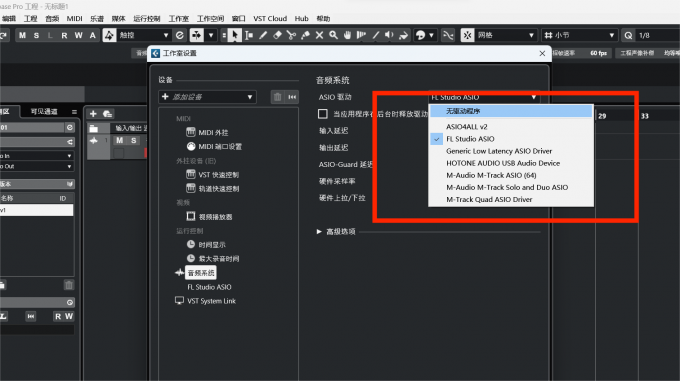This screenshot has height=381, width=680.
Task: Select the Mute X tool
Action: pyautogui.click(x=319, y=35)
